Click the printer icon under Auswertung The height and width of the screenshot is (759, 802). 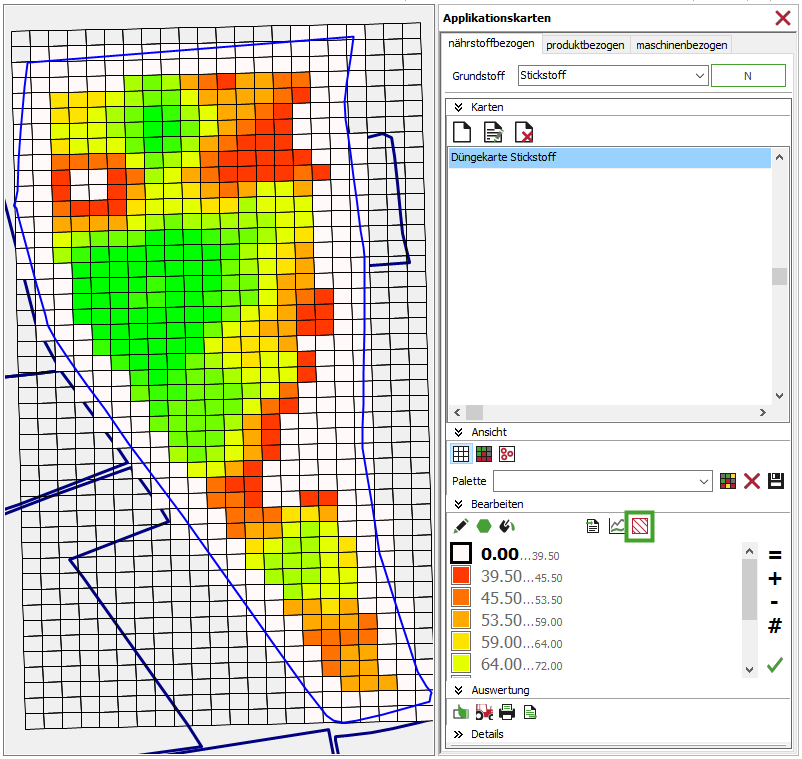click(507, 712)
